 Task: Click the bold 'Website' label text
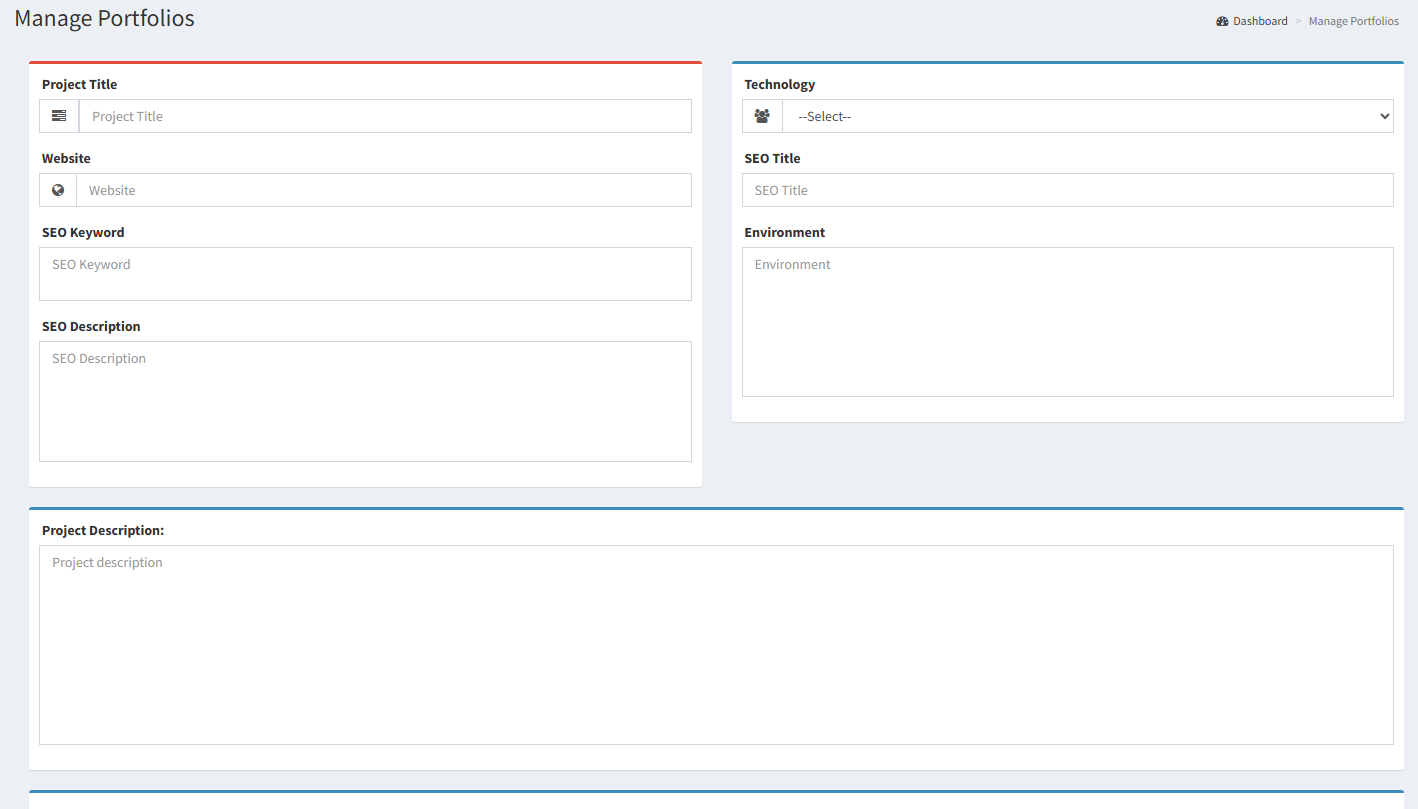coord(66,159)
